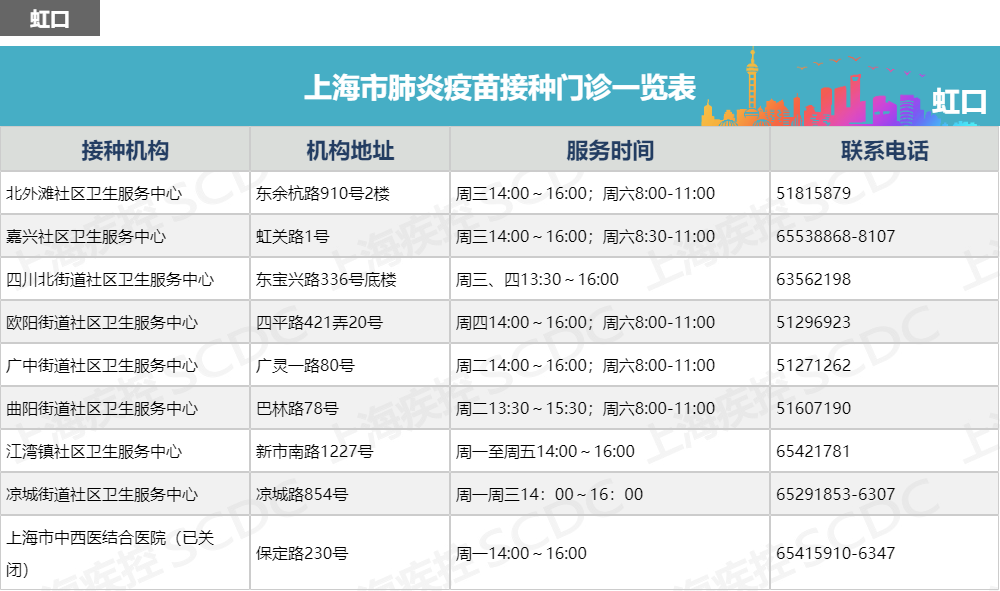Click address 巴林路78号
Screen dimensions: 1000x591
297,409
